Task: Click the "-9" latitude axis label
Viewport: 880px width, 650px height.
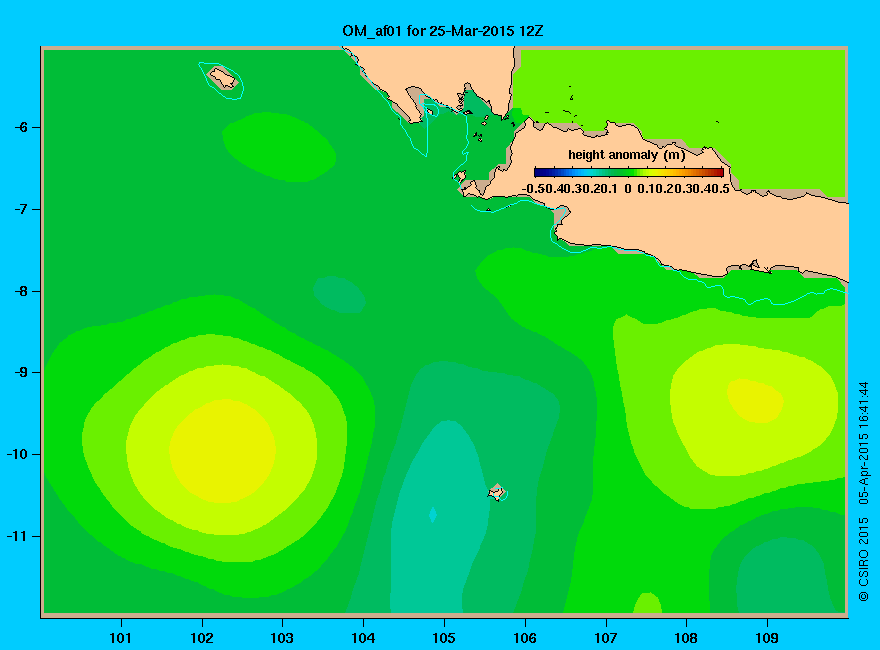Action: [x=21, y=373]
